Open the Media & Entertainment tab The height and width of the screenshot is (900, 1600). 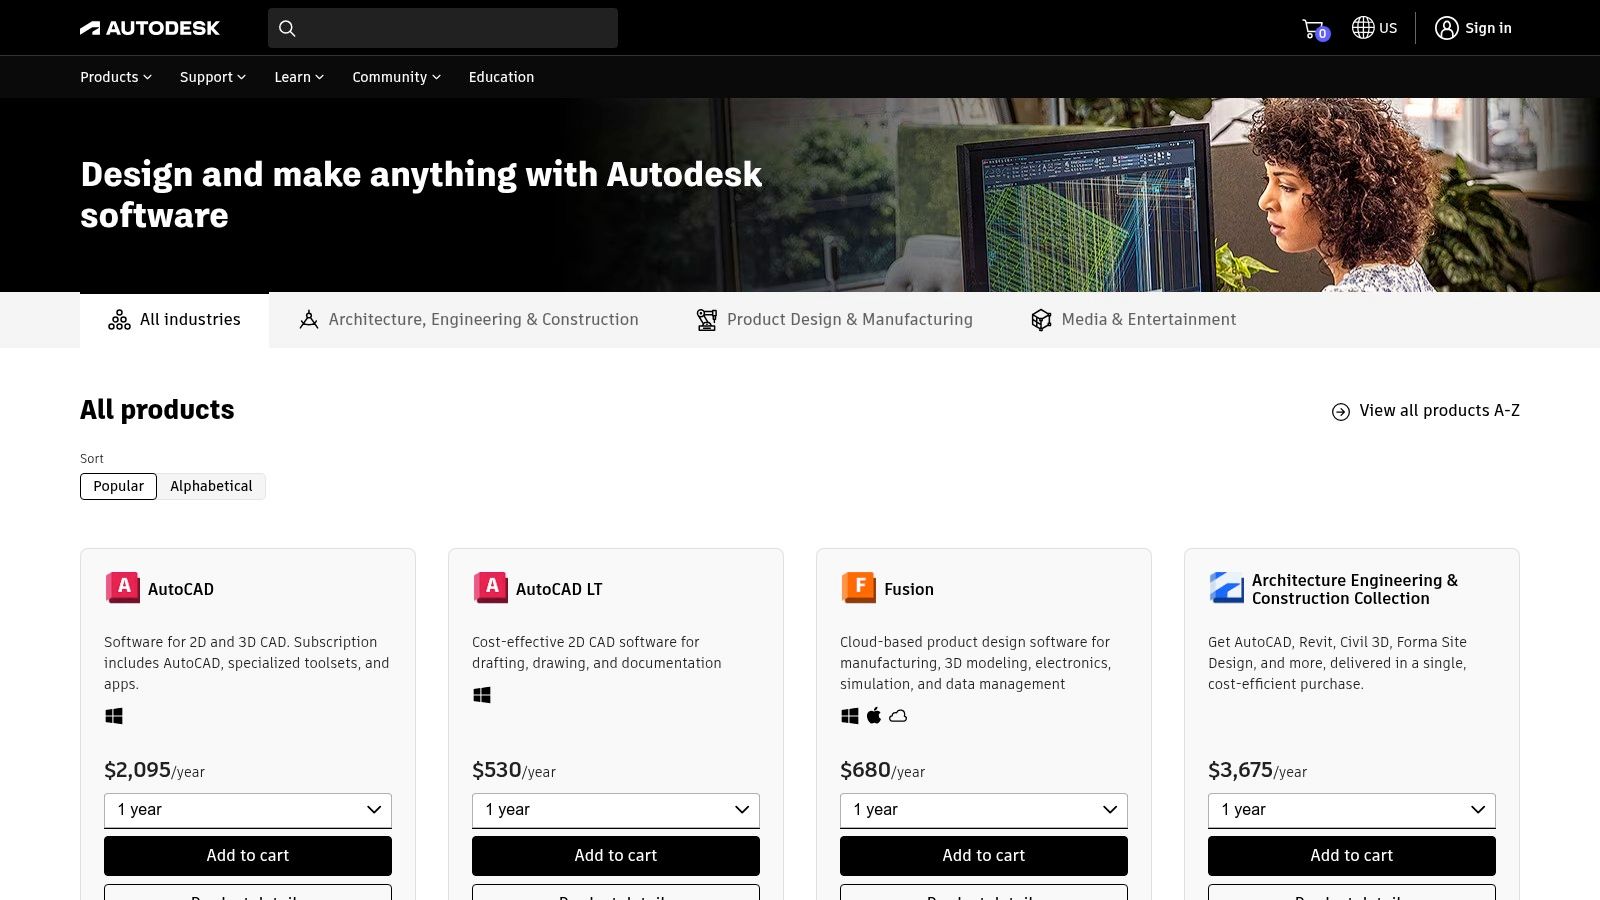pos(1133,319)
